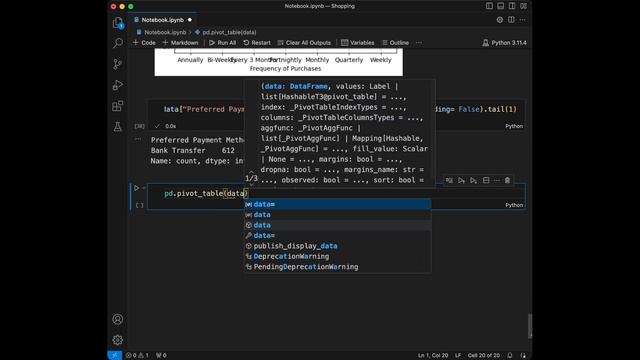Image resolution: width=640 pixels, height=360 pixels.
Task: Clear All Outputs of the notebook
Action: [x=304, y=42]
